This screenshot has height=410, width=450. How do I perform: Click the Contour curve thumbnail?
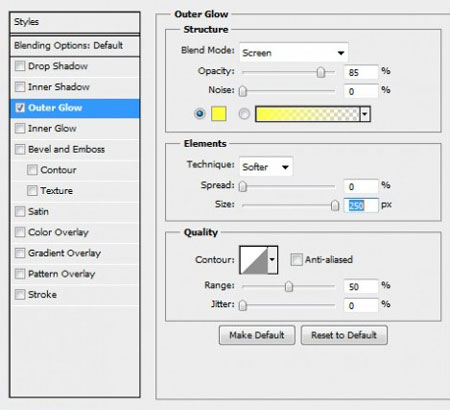coord(254,260)
